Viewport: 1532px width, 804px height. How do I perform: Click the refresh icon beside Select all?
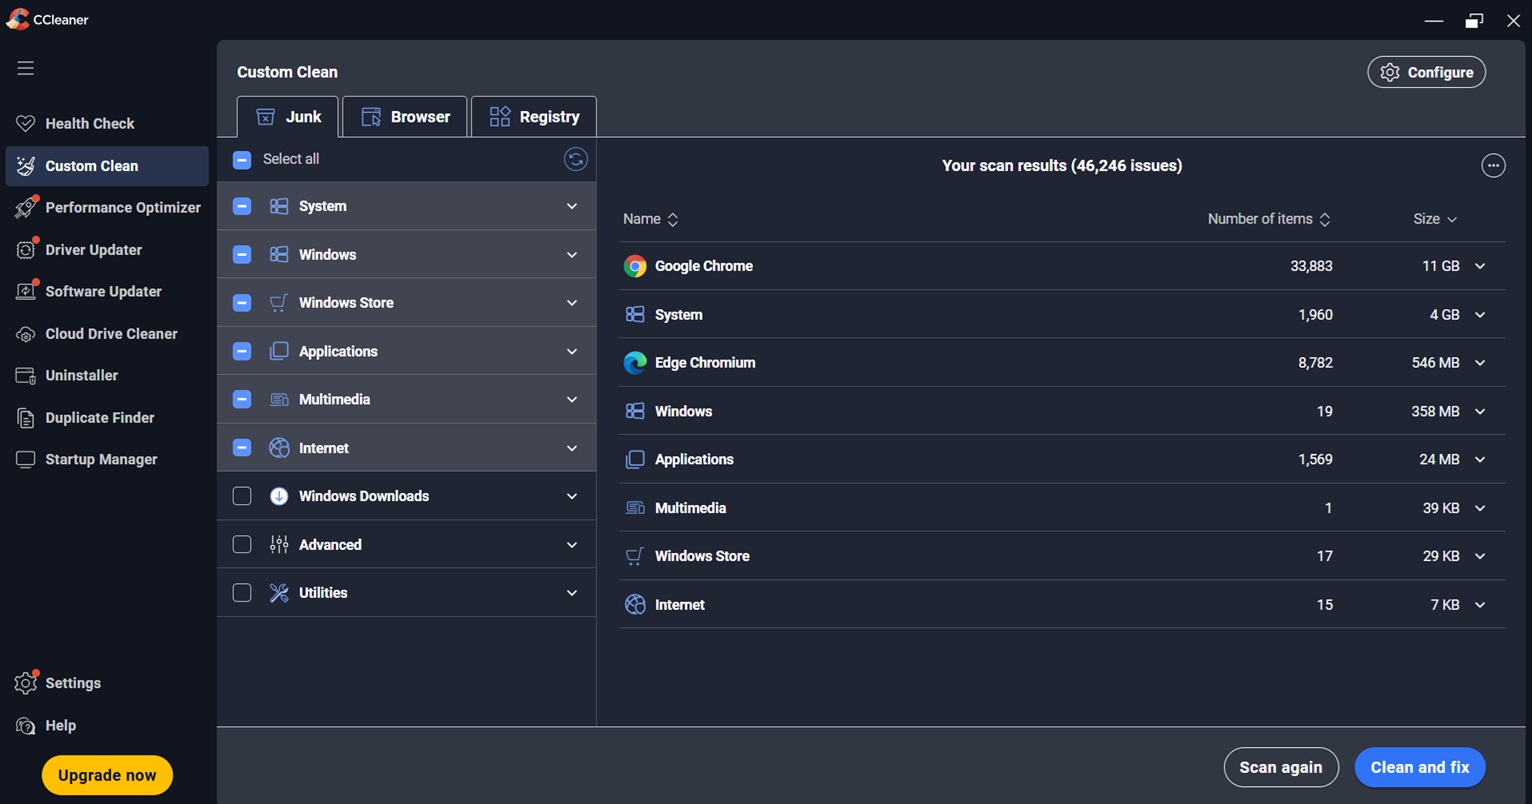coord(576,159)
